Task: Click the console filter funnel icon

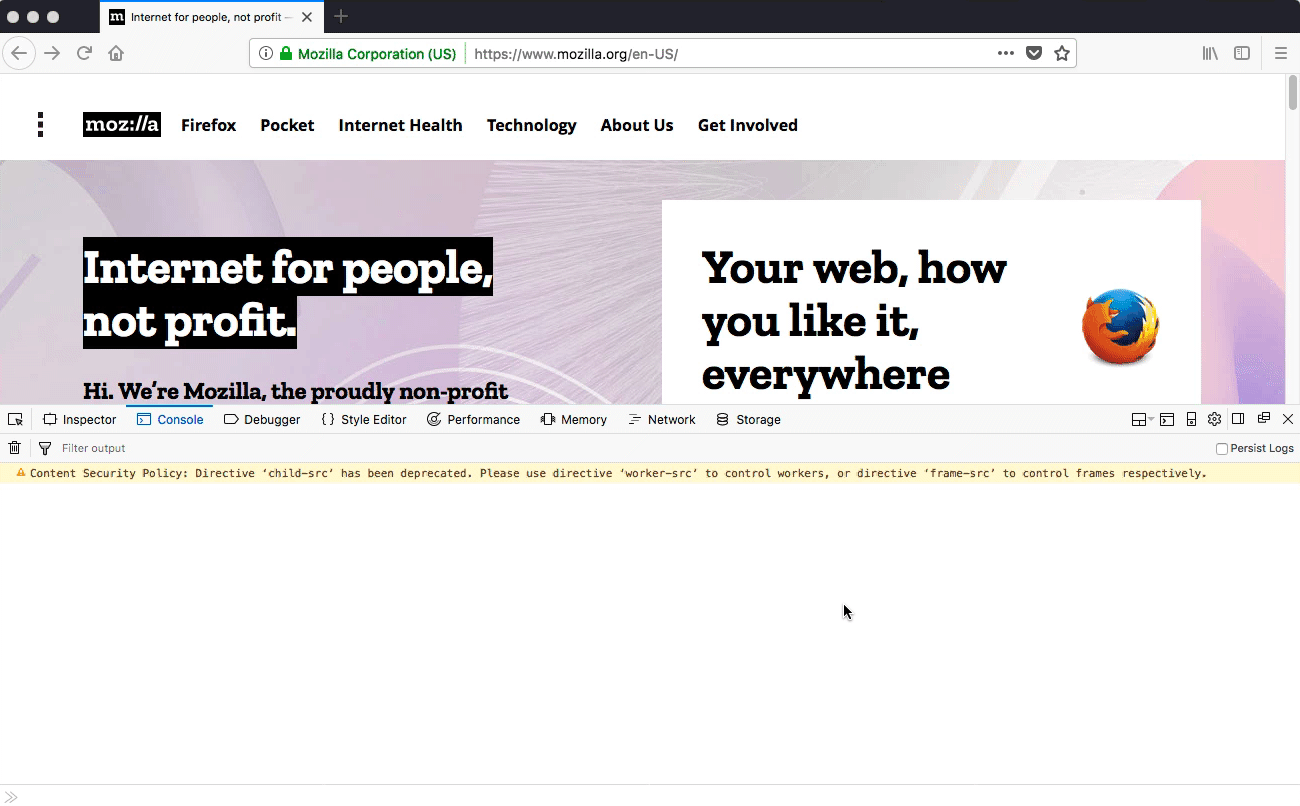Action: 45,448
